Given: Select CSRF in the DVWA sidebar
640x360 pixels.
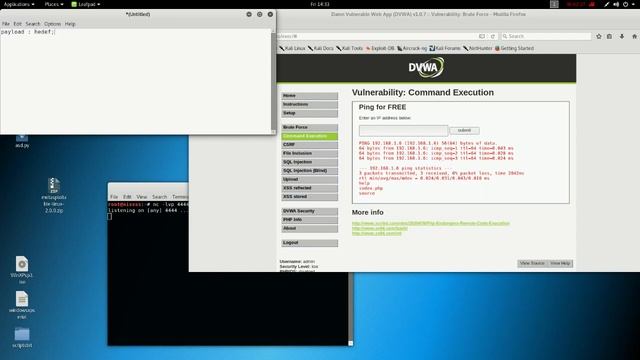Looking at the screenshot, I should 309,144.
